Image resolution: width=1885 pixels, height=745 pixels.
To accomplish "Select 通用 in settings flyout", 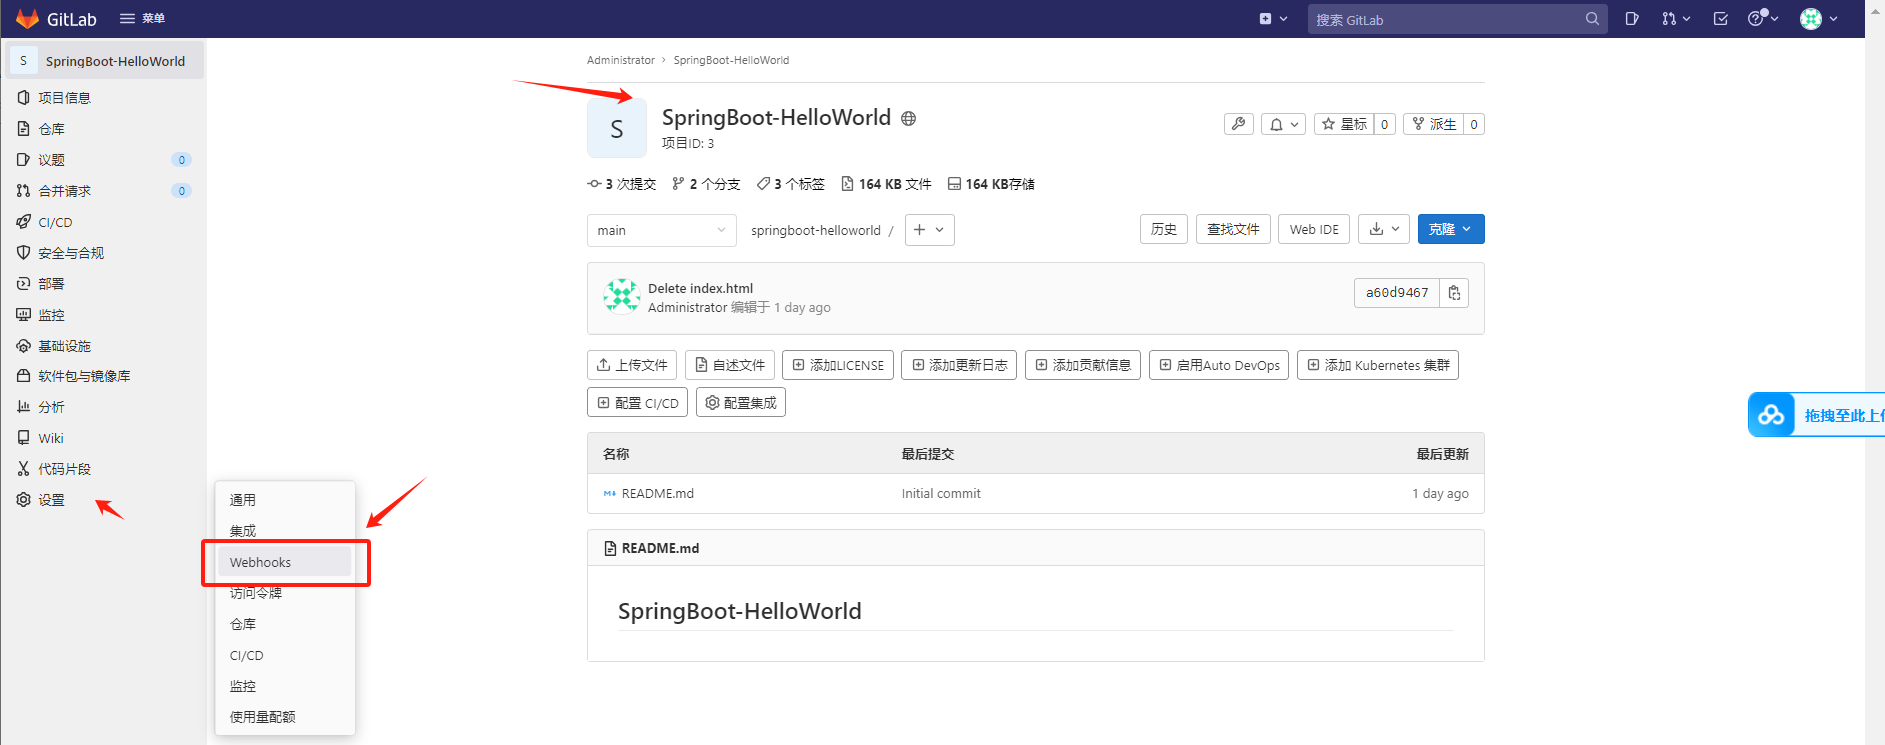I will point(285,500).
